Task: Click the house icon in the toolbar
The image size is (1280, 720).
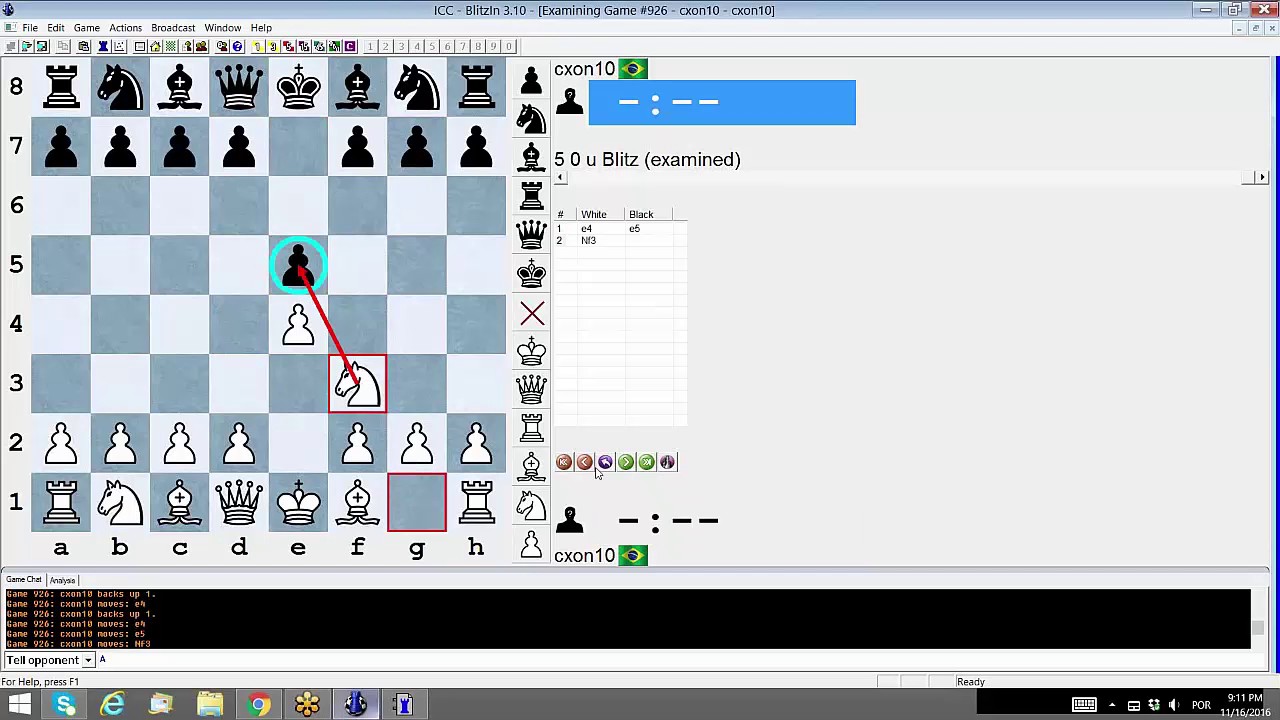Action: (x=154, y=46)
